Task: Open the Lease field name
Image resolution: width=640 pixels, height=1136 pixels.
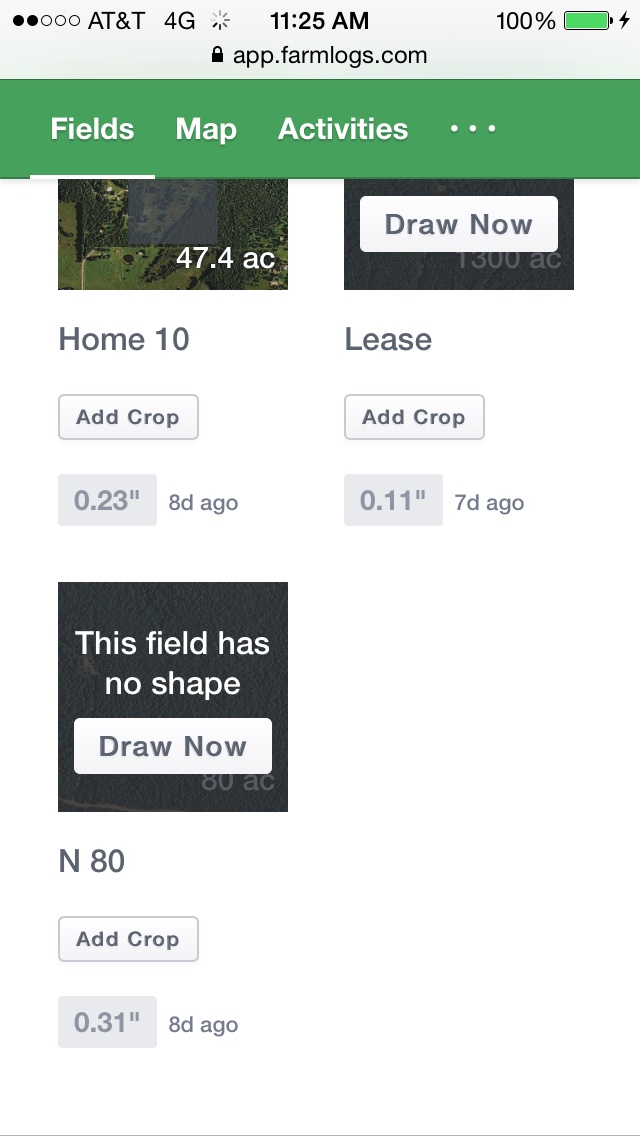Action: (x=388, y=339)
